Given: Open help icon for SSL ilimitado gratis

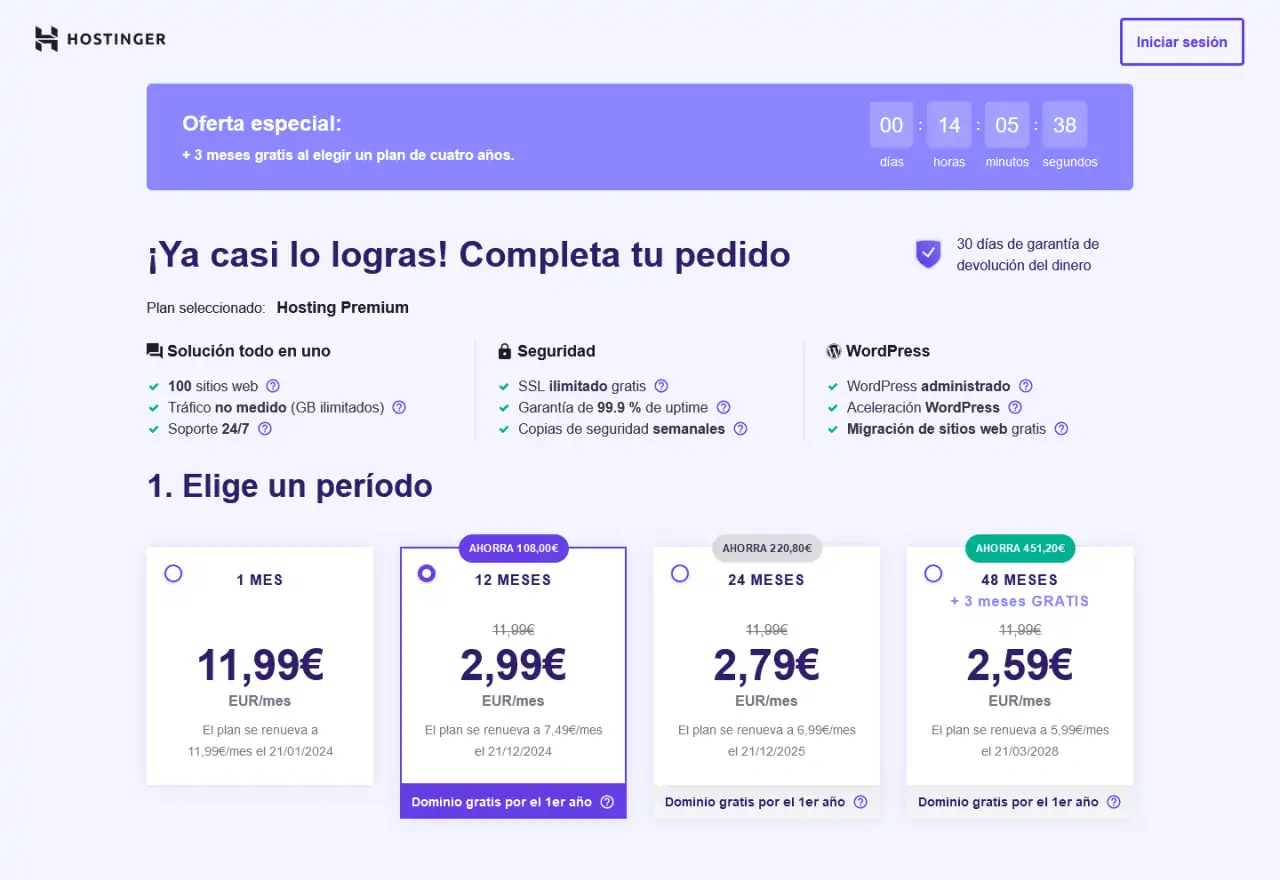Looking at the screenshot, I should point(661,386).
